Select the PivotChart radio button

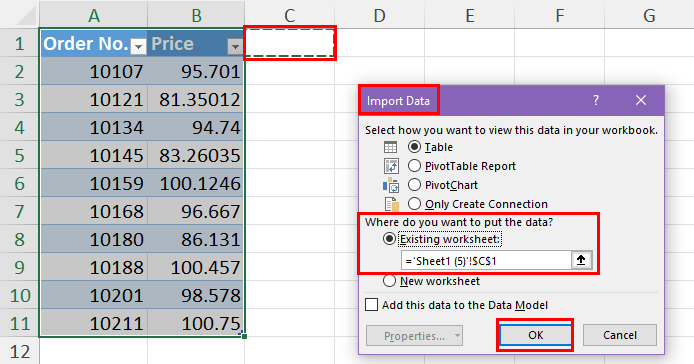click(x=414, y=185)
